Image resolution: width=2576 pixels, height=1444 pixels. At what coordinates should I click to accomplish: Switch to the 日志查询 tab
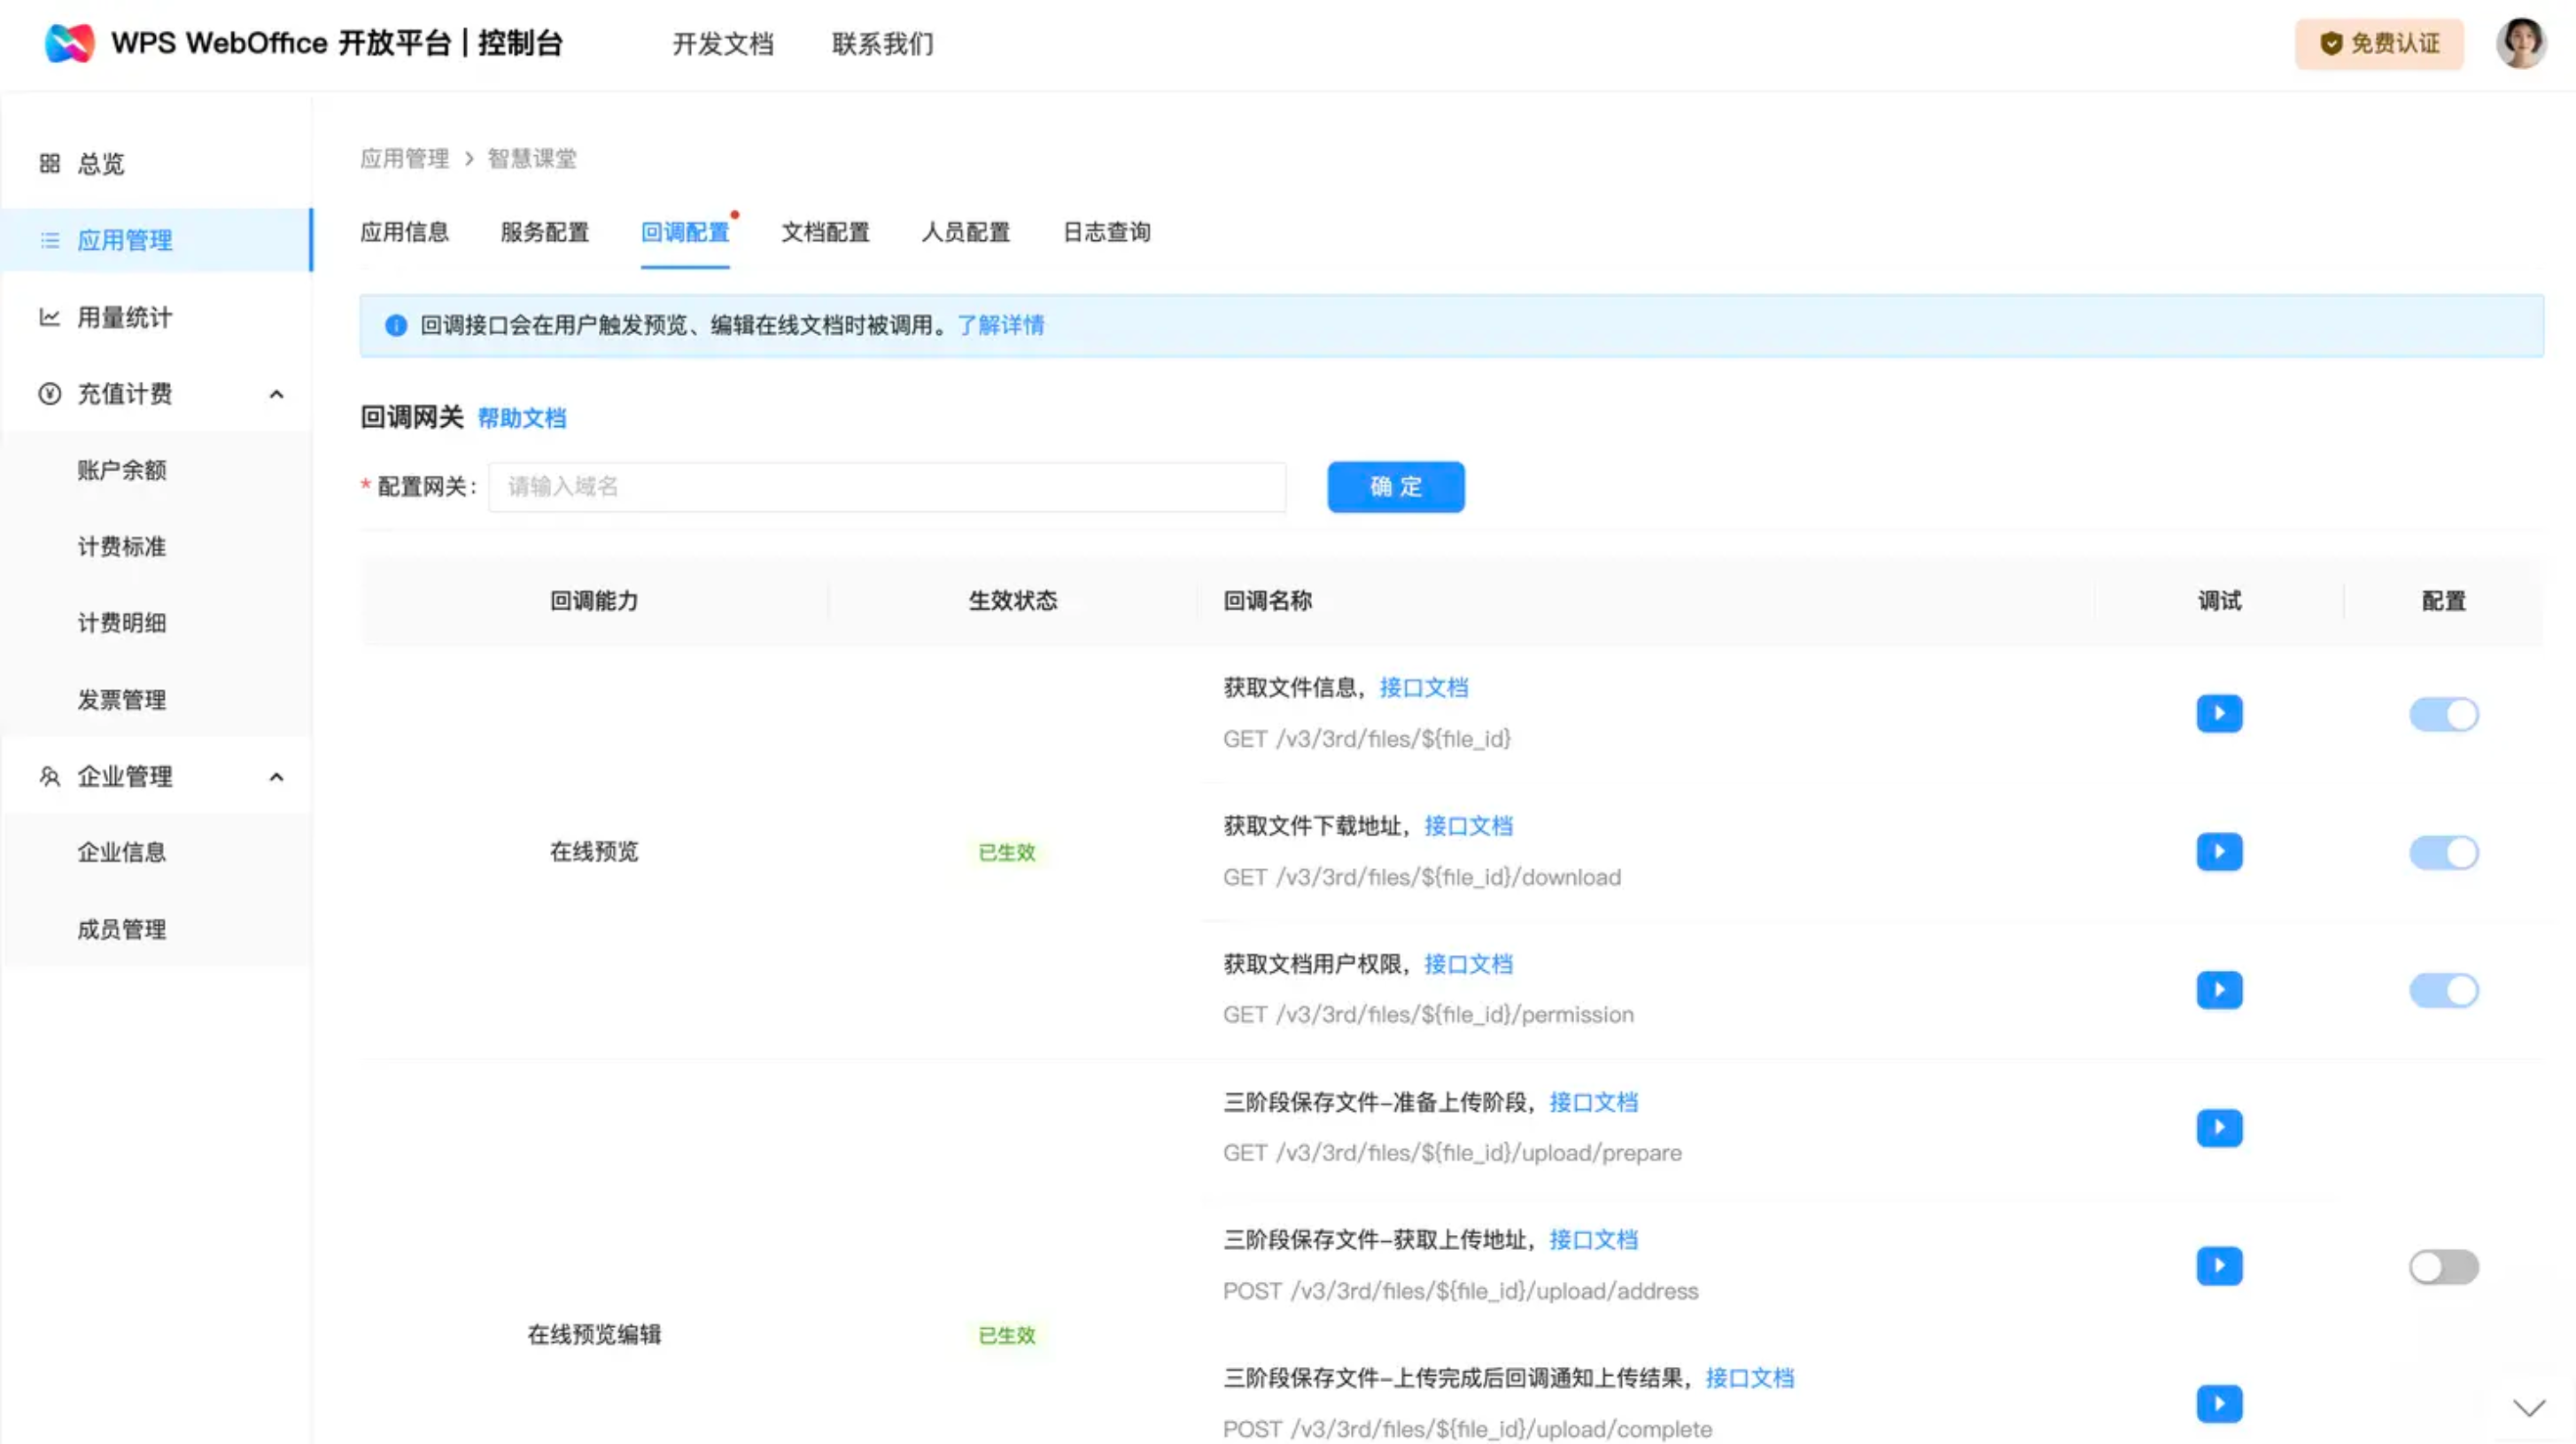1106,232
